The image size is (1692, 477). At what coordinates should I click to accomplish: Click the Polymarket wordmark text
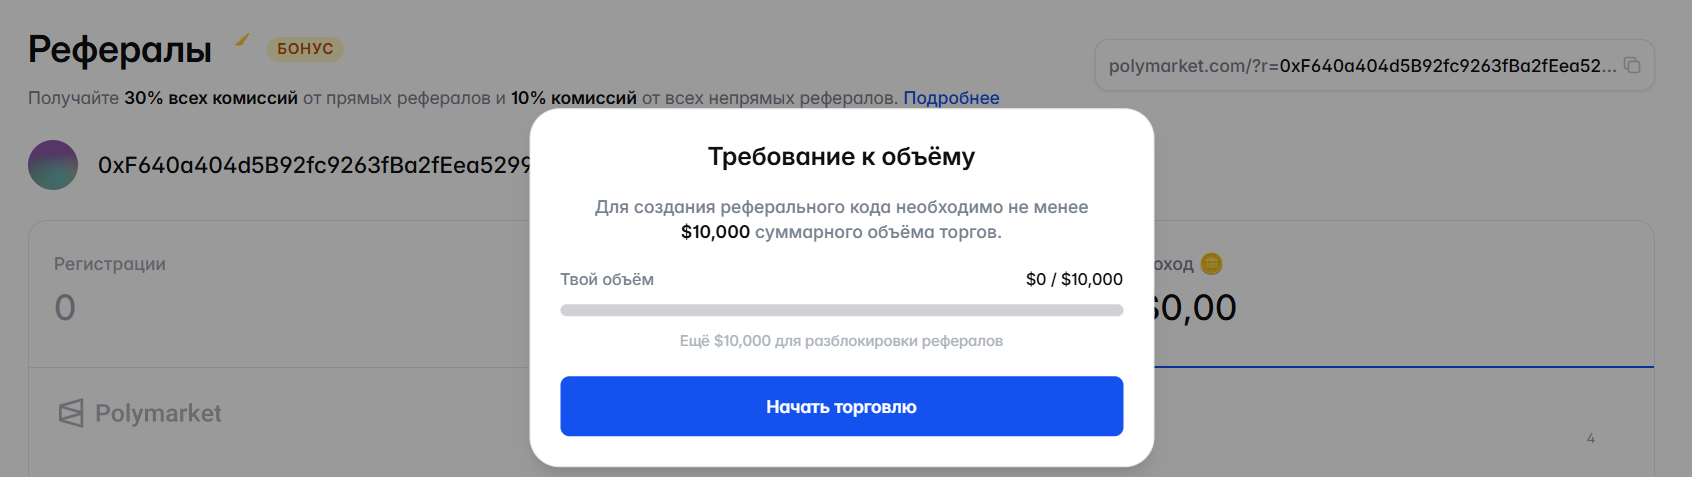[158, 413]
